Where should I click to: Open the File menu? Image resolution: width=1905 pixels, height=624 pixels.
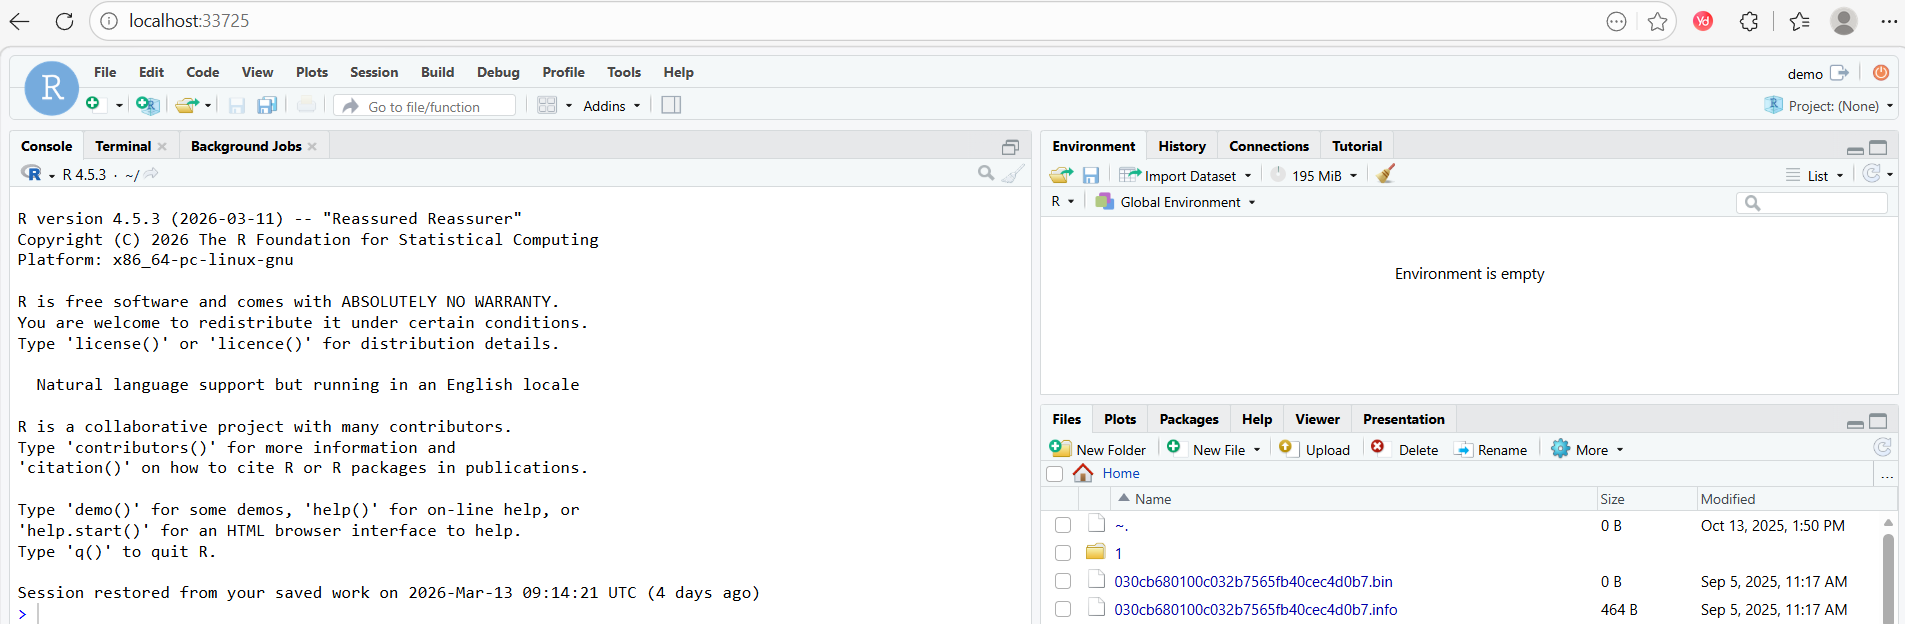click(105, 72)
